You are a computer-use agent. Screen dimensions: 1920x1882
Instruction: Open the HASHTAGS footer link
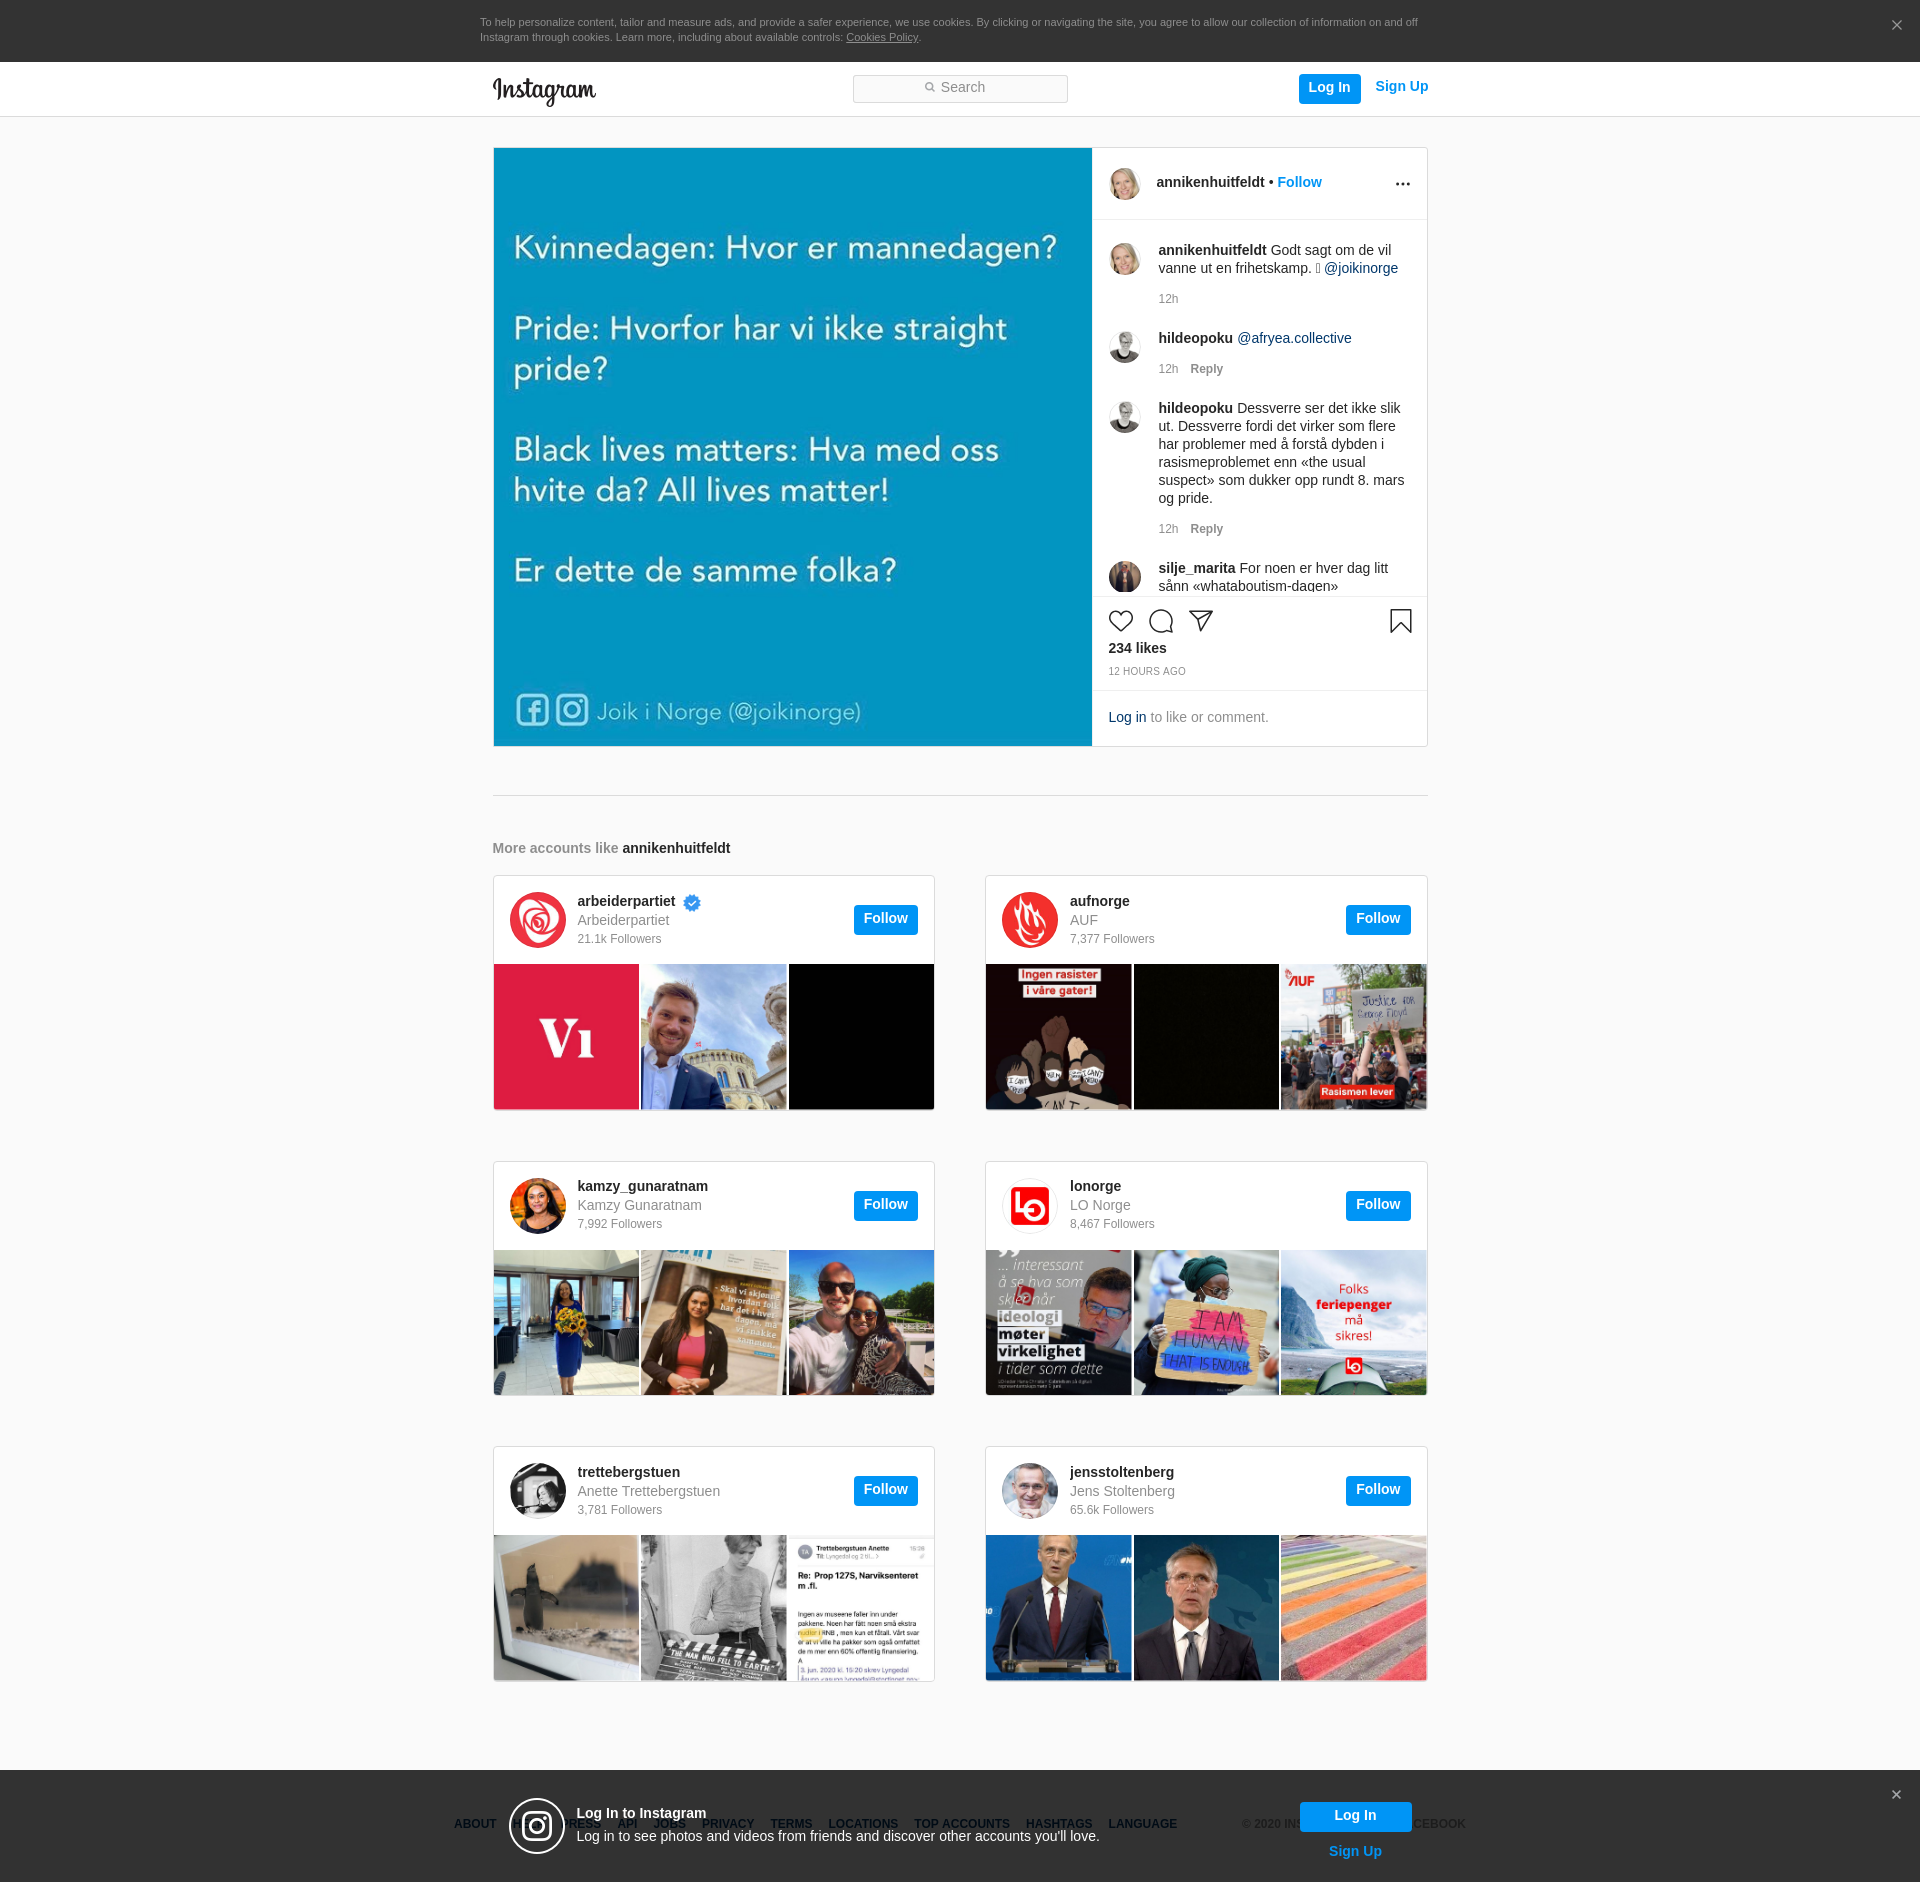click(x=1059, y=1824)
